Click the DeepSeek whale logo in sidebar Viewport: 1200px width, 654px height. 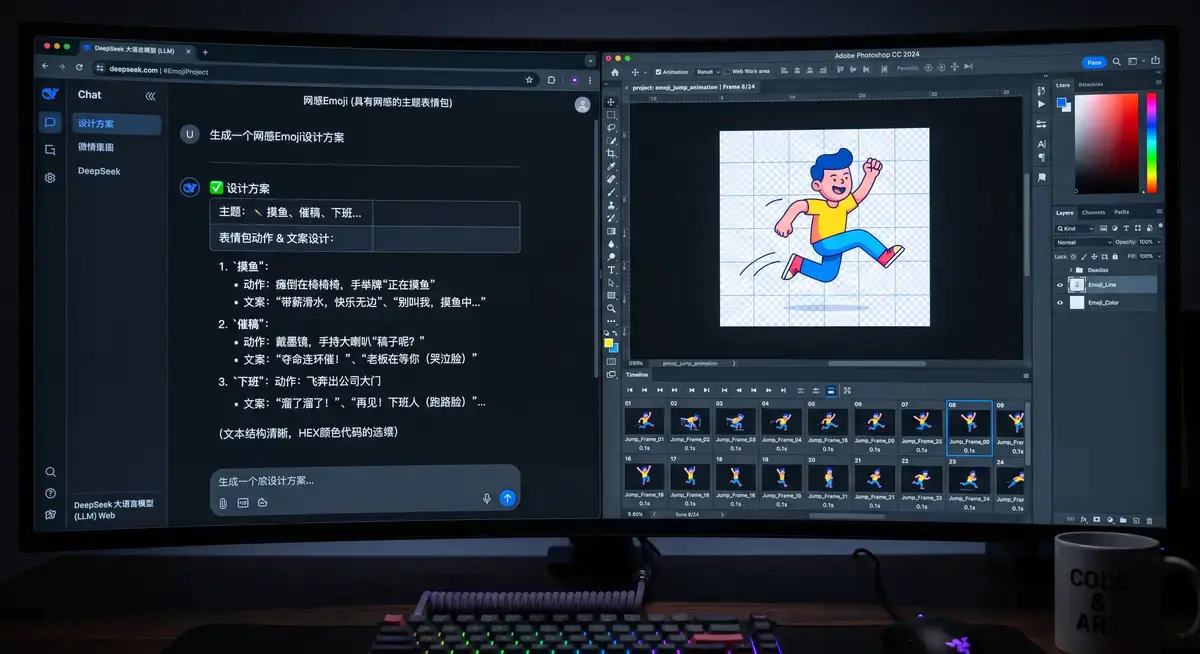(50, 94)
